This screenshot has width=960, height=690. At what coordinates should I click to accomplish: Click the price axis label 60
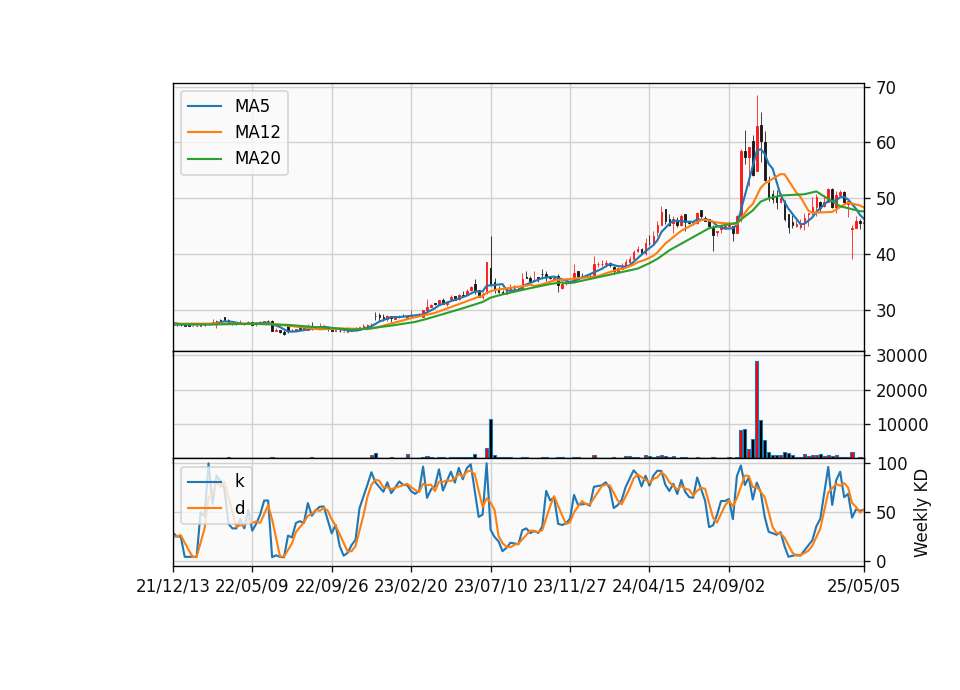pos(886,143)
